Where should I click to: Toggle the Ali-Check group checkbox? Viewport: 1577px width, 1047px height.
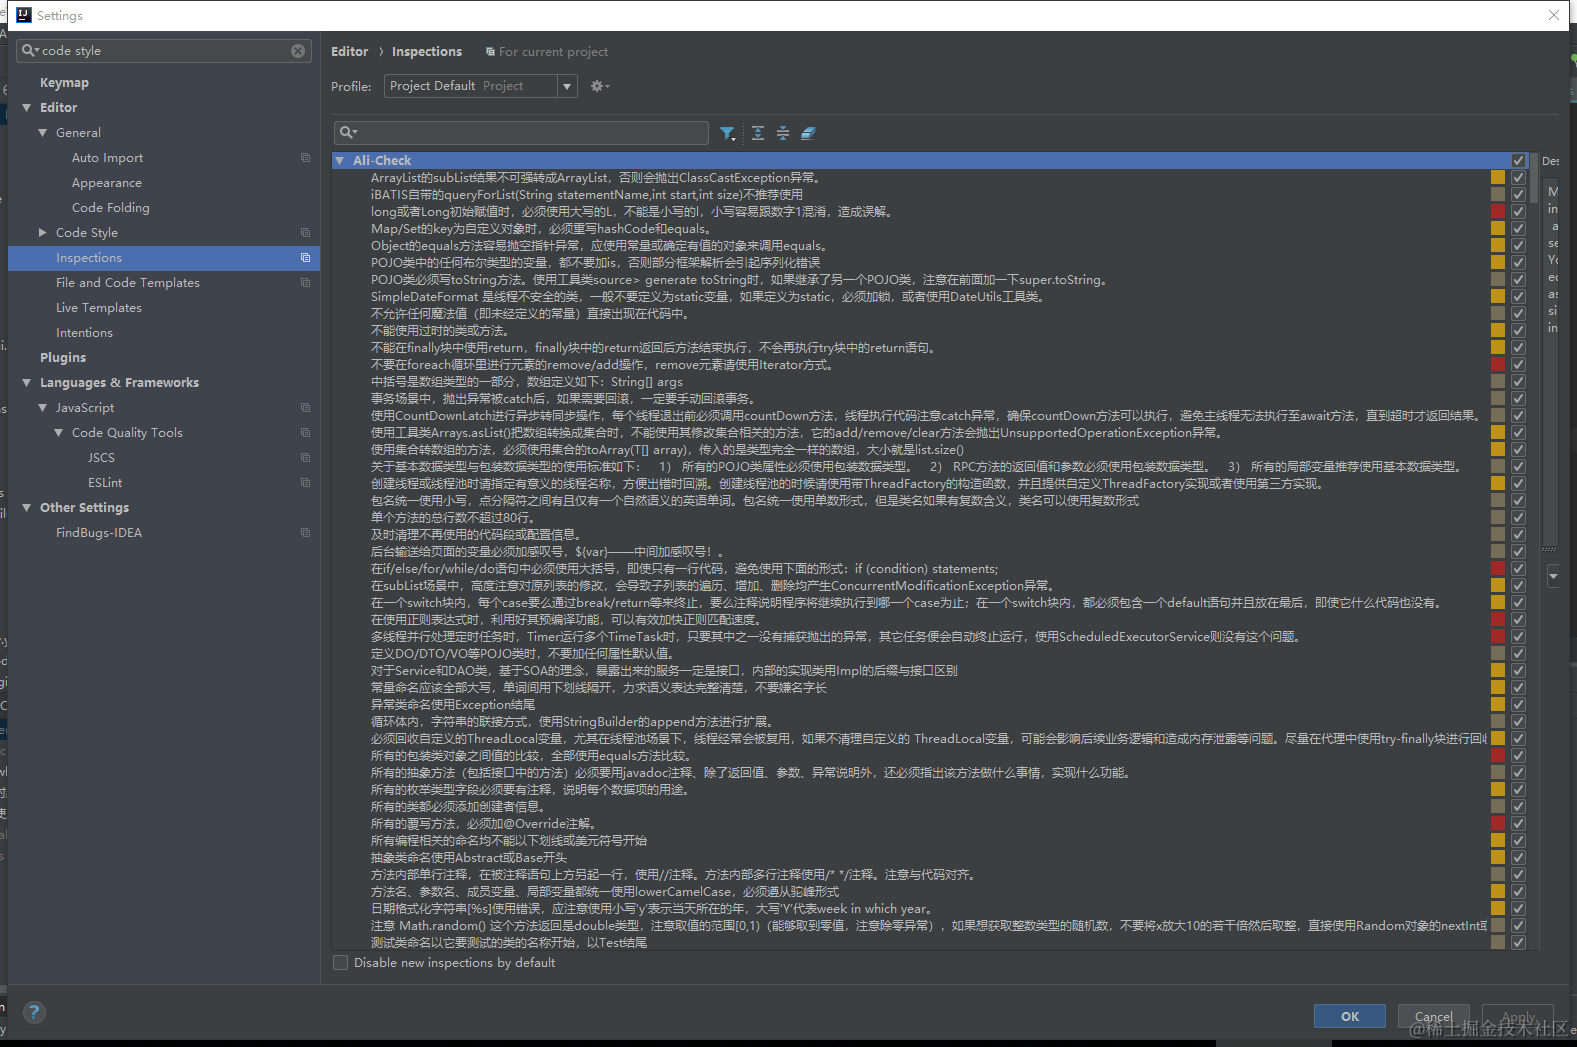[1518, 161]
